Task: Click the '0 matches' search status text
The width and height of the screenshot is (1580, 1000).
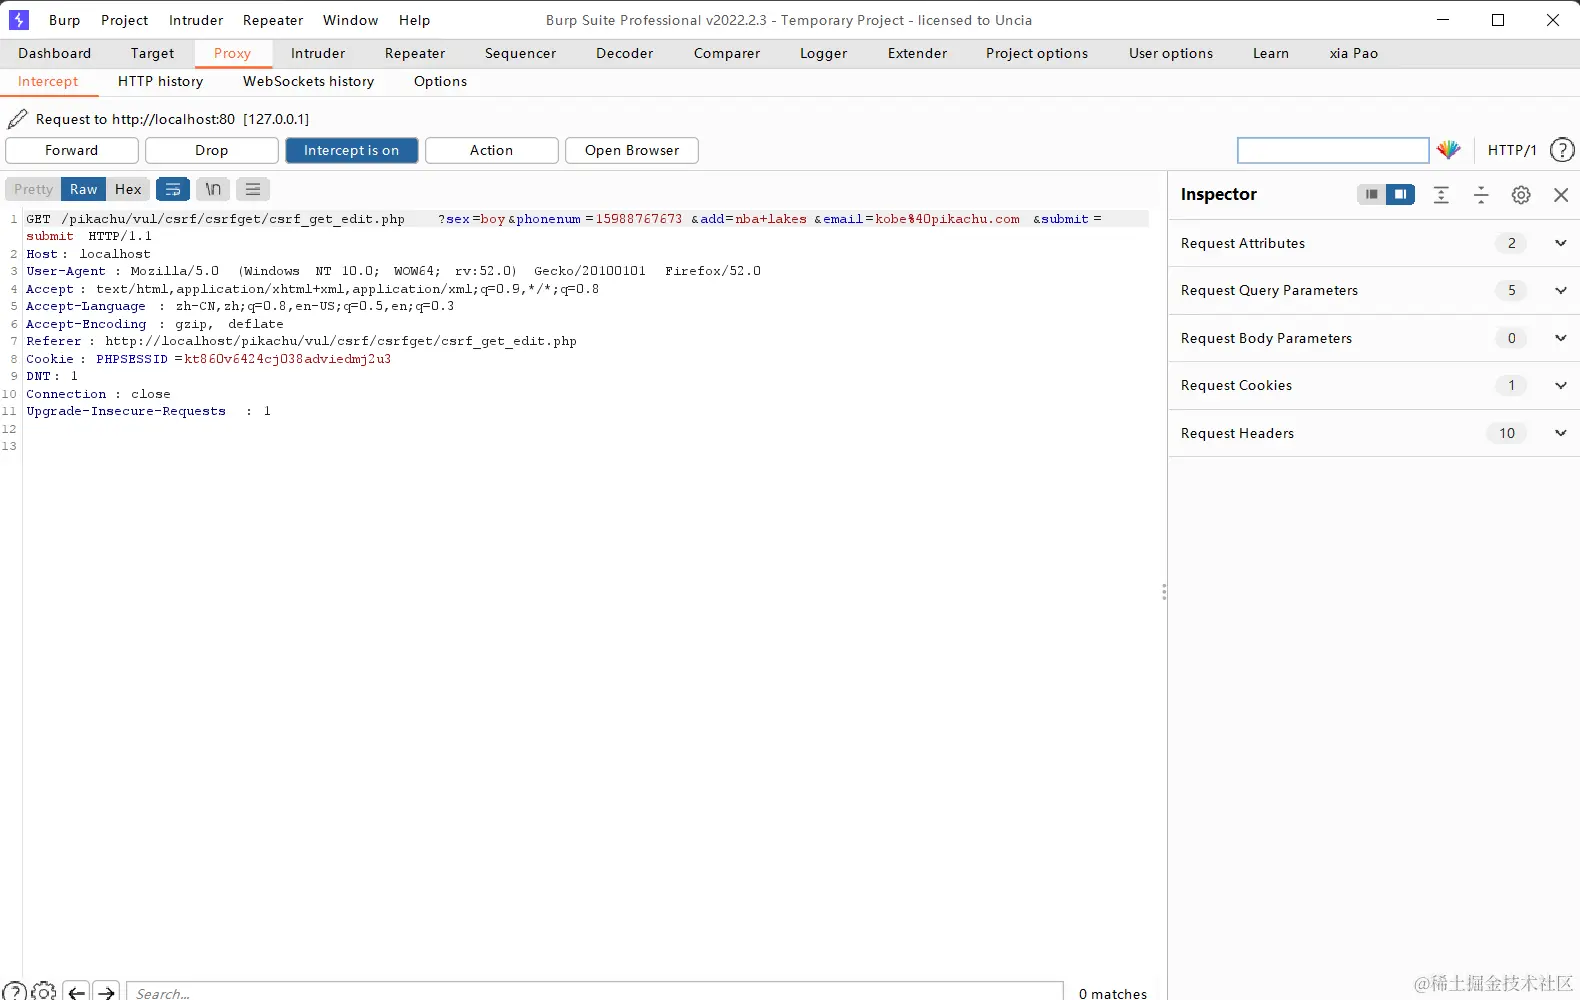Action: tap(1113, 993)
